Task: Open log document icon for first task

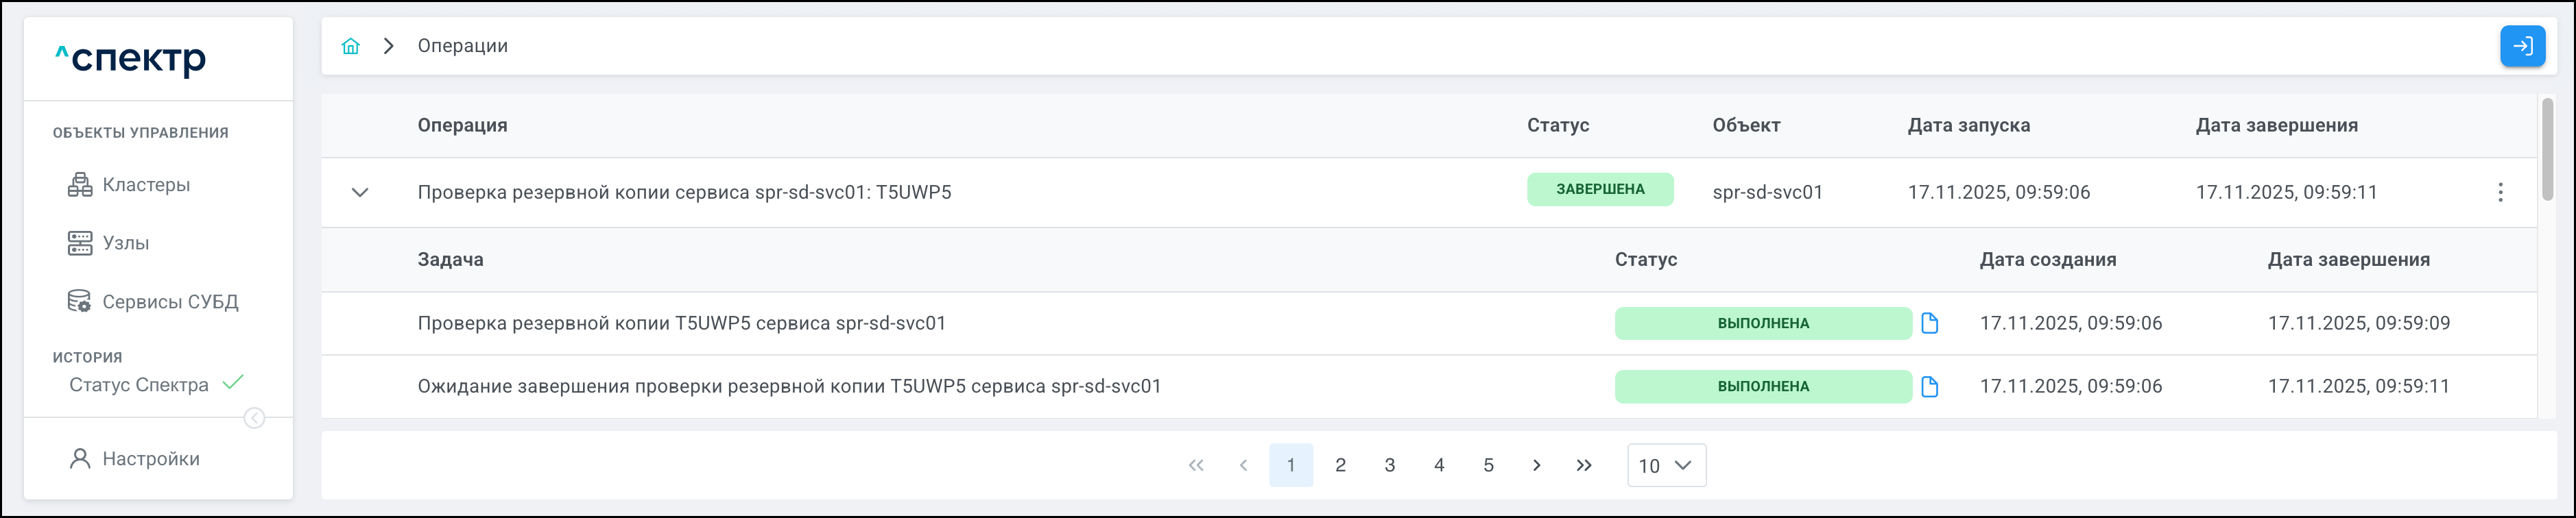Action: [x=1930, y=323]
